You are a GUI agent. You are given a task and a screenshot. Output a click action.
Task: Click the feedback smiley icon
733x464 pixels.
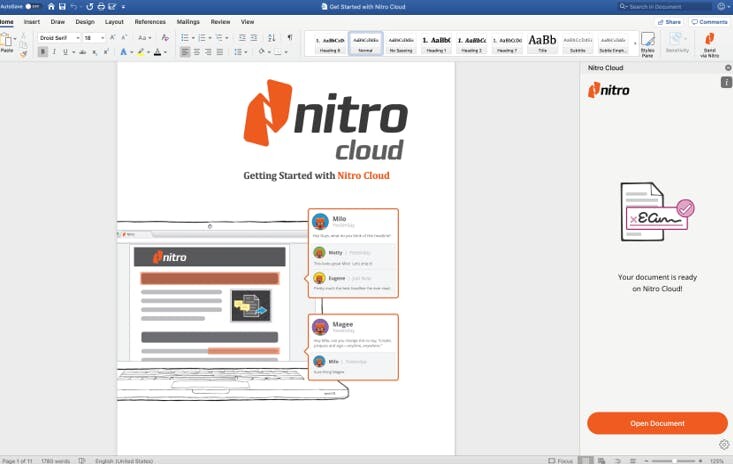tap(721, 7)
